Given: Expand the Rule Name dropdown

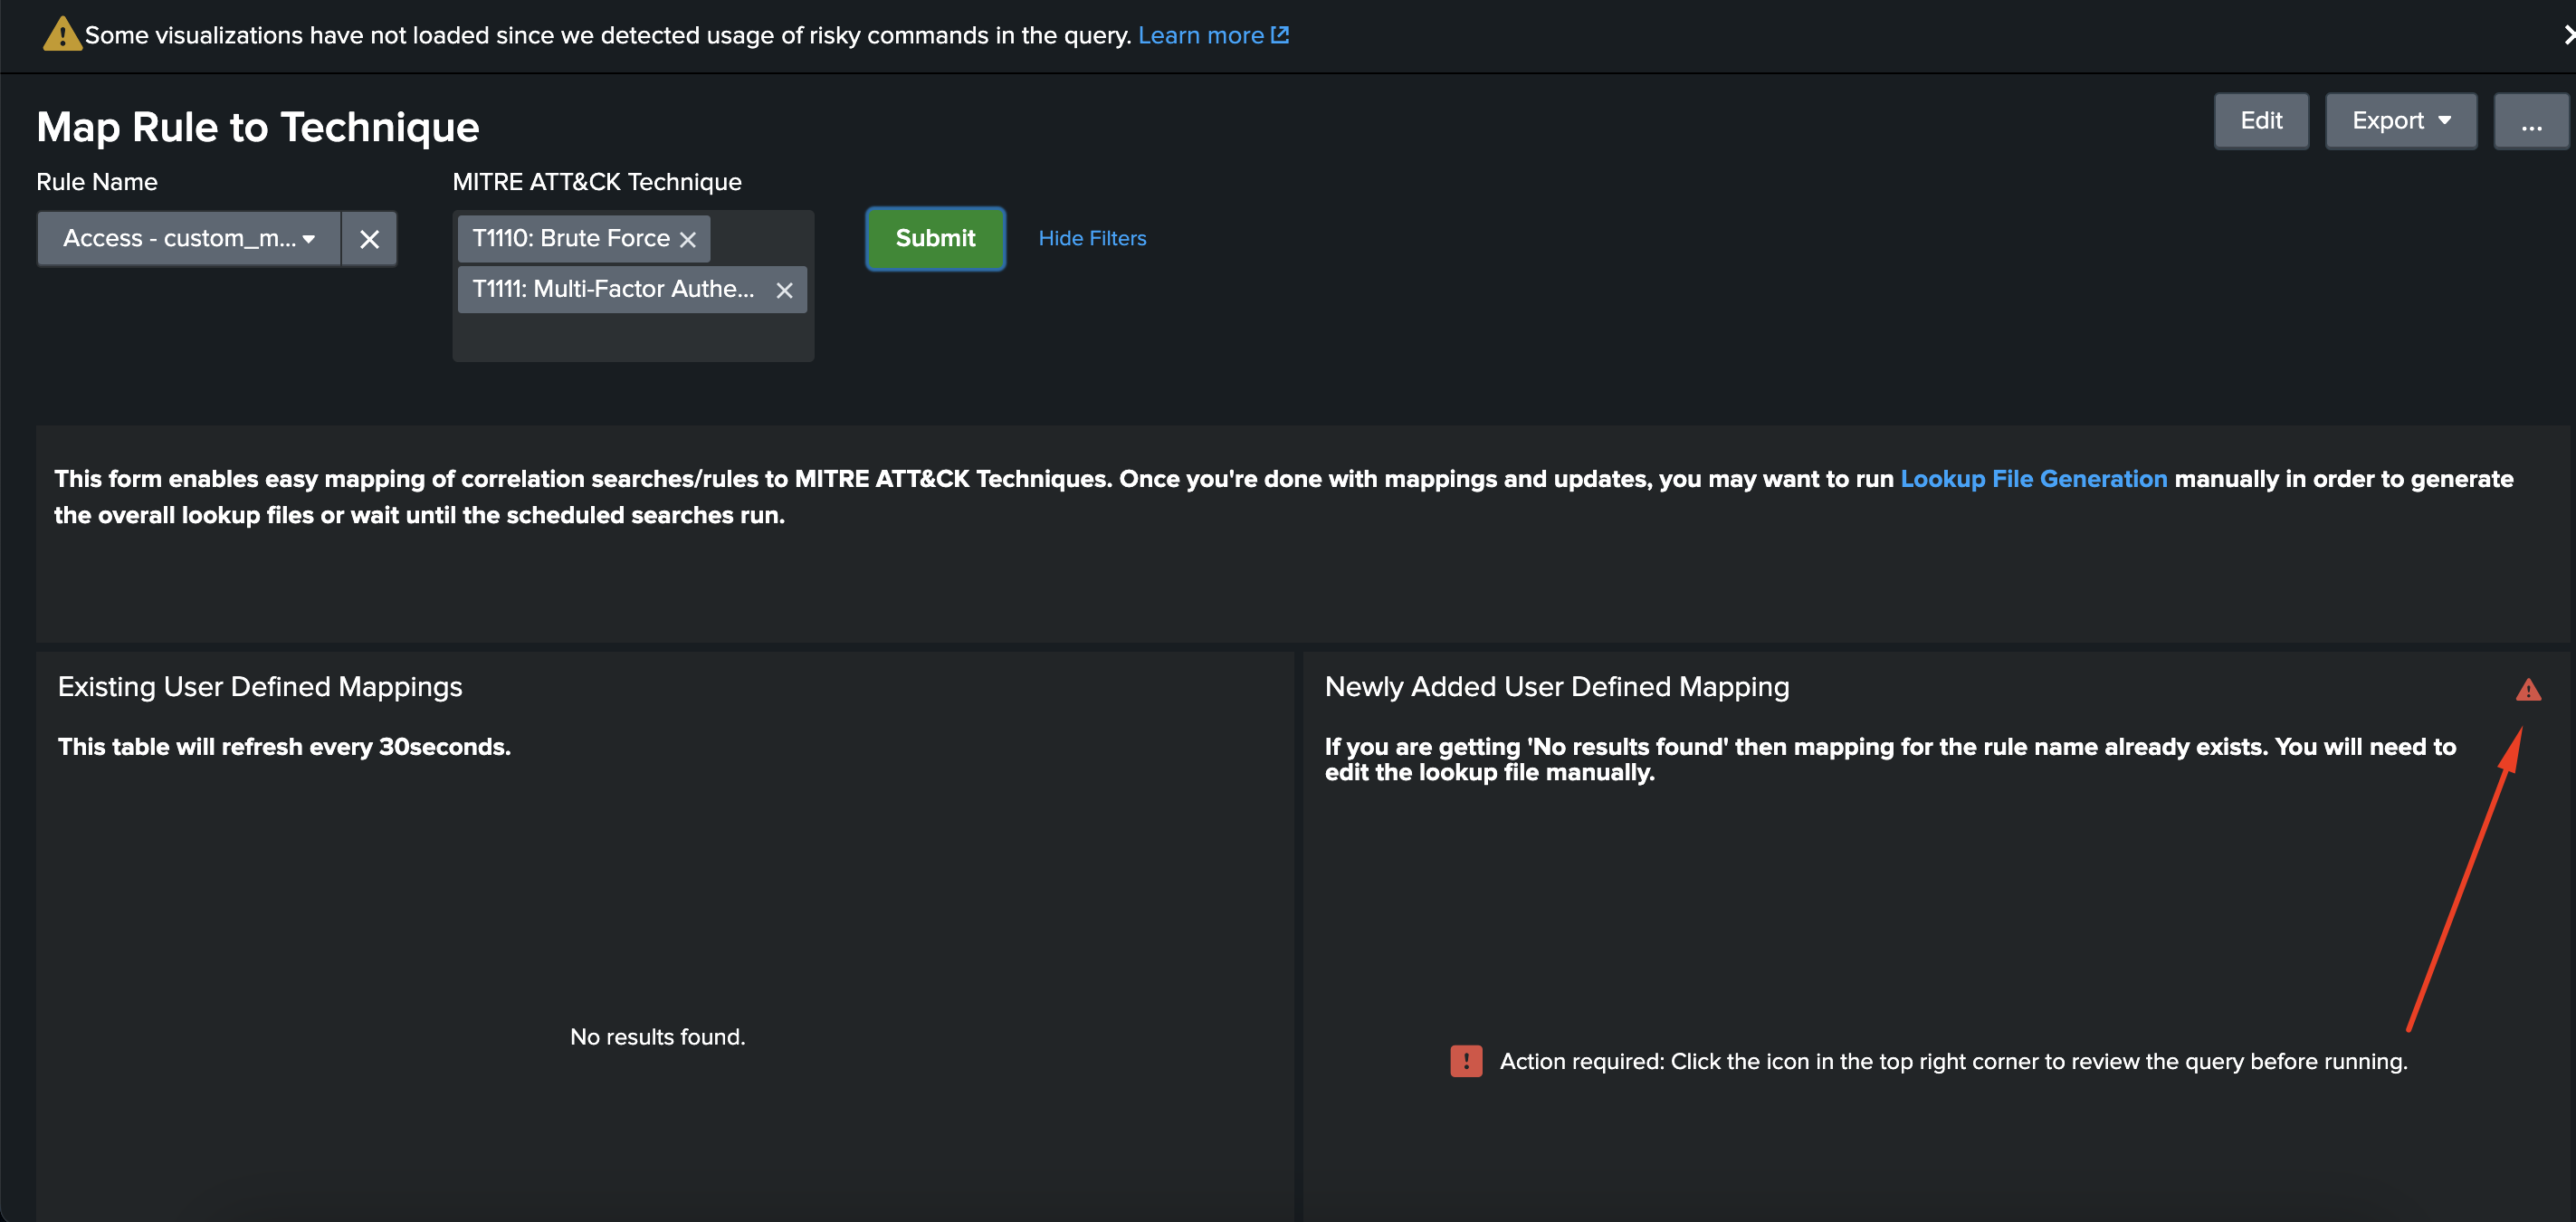Looking at the screenshot, I should point(189,238).
